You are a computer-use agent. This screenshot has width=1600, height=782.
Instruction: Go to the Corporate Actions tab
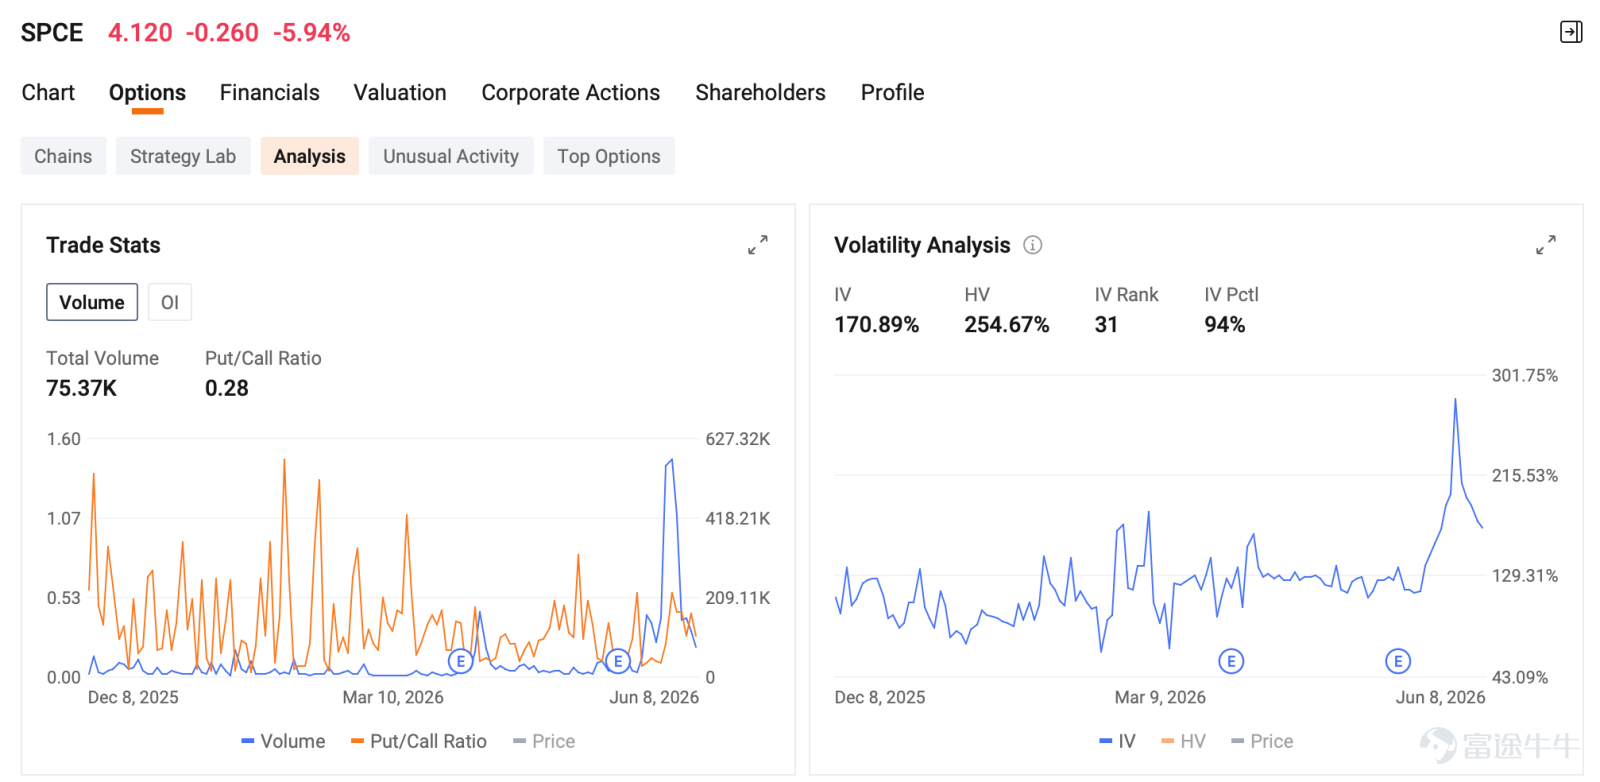pyautogui.click(x=571, y=93)
